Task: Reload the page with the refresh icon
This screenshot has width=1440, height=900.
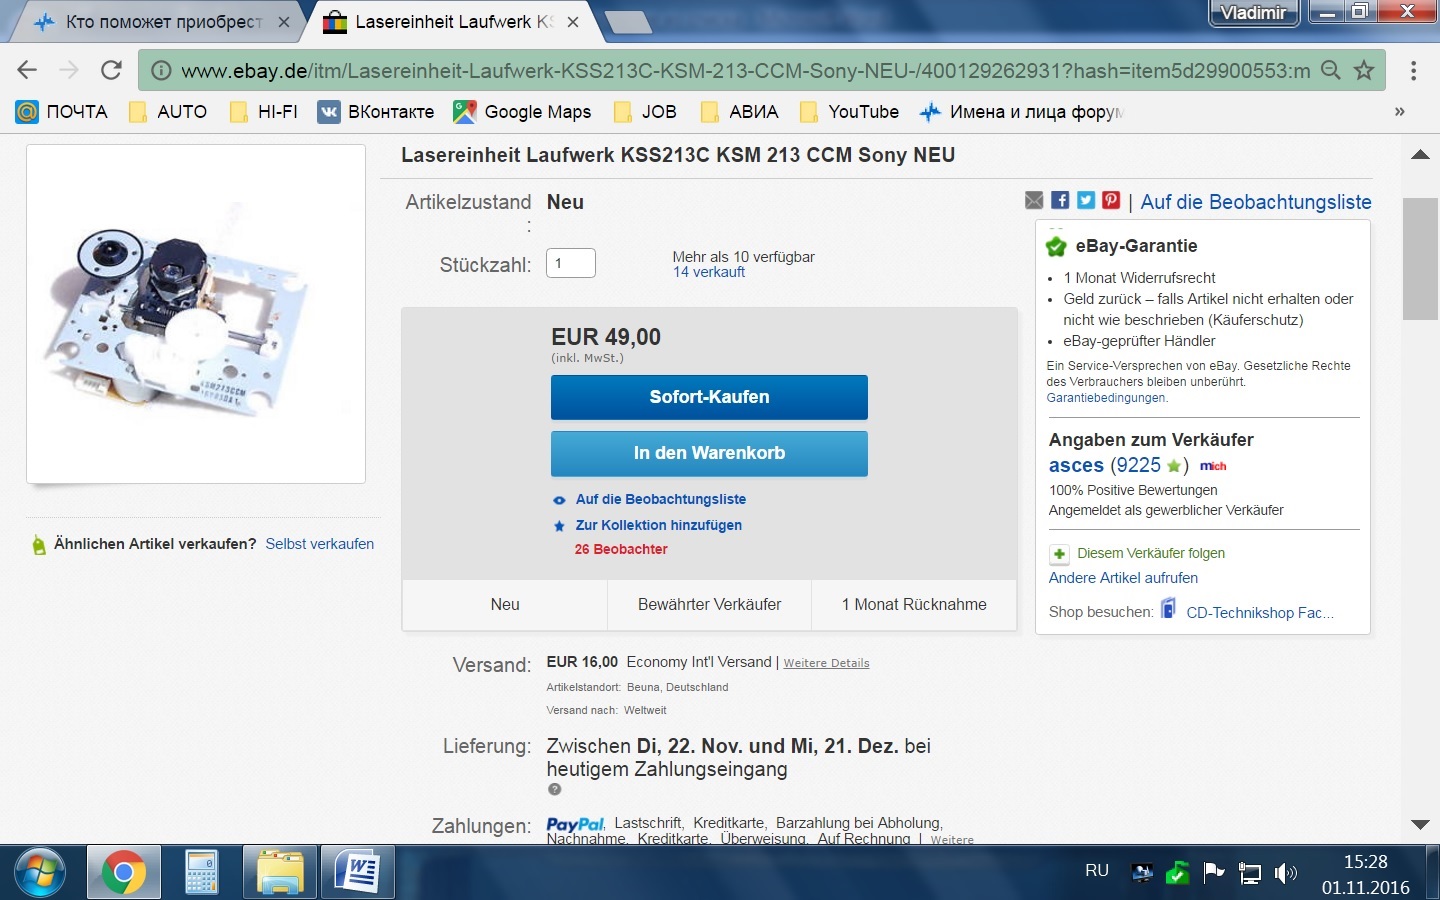Action: (x=111, y=70)
